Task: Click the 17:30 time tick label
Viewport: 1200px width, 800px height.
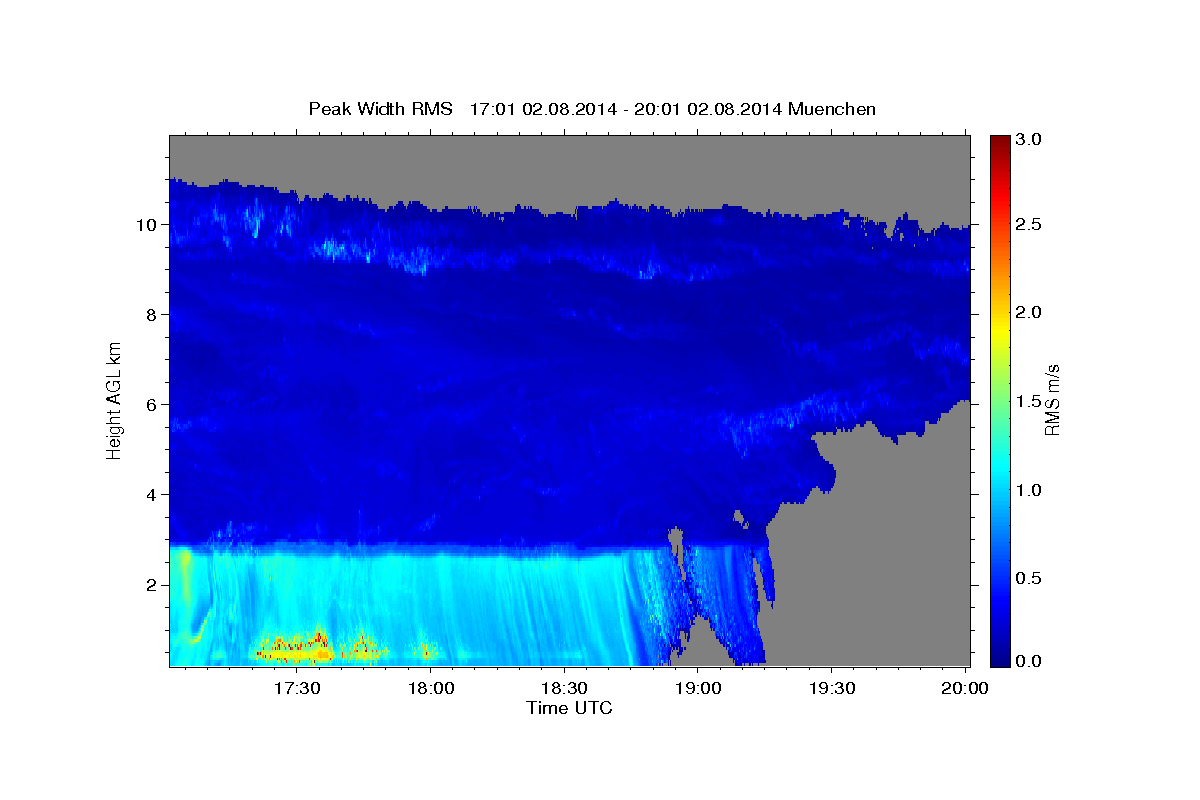Action: coord(297,689)
